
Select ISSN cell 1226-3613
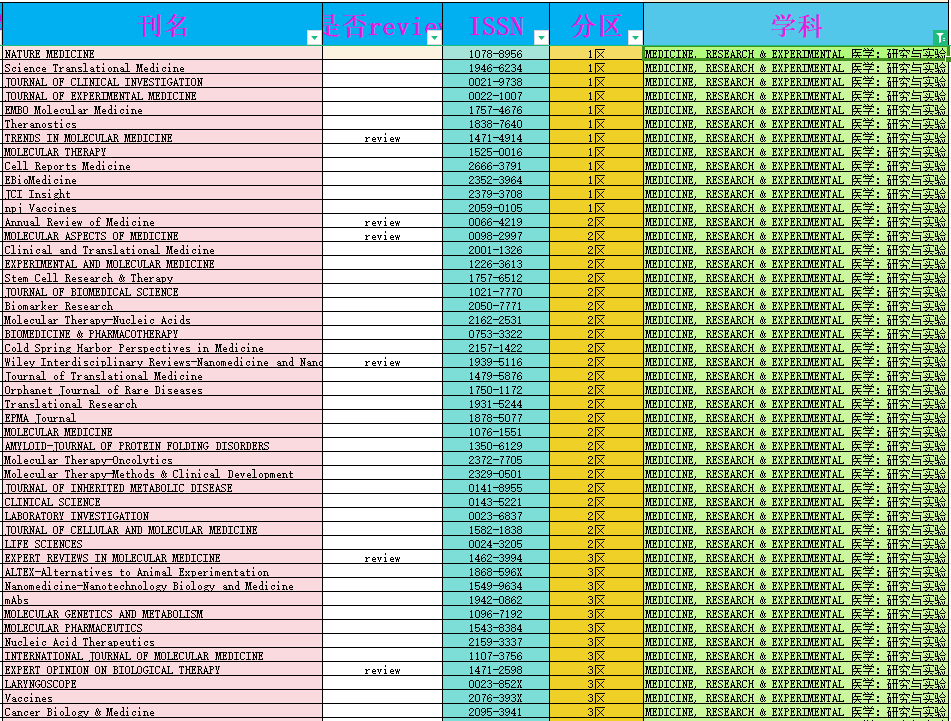click(496, 264)
